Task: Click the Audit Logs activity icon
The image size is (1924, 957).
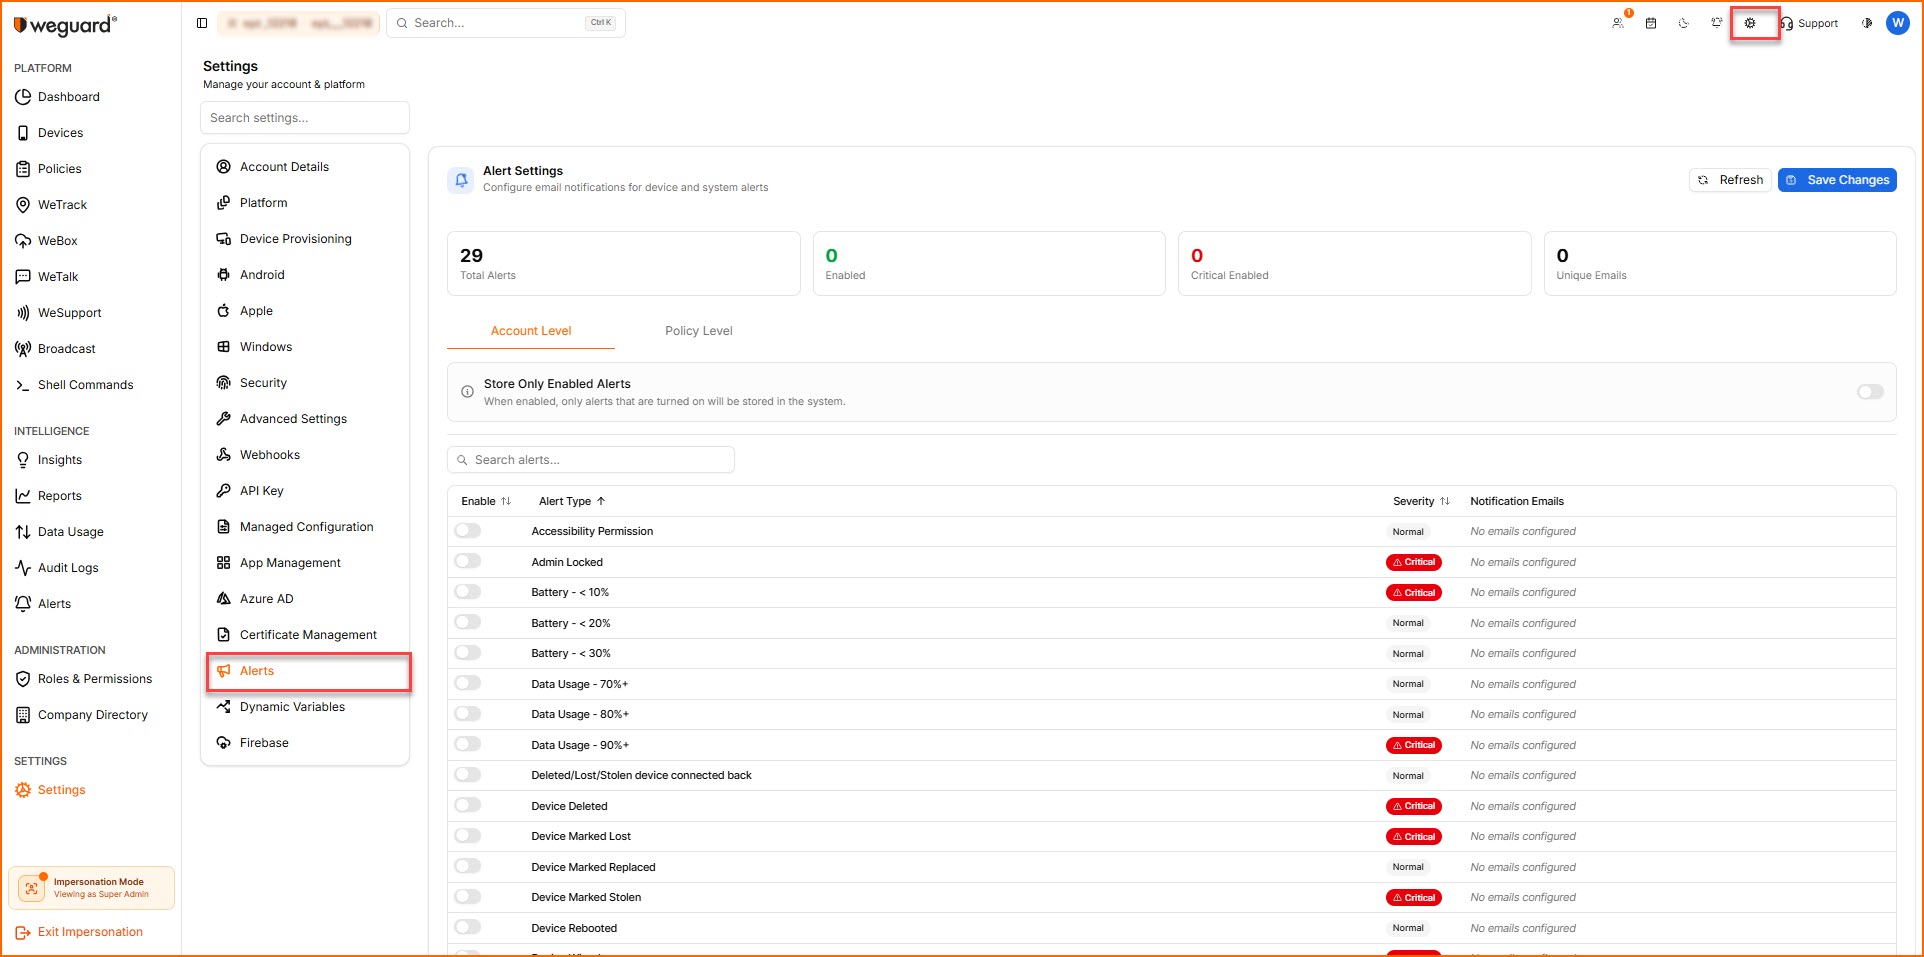Action: tap(23, 568)
